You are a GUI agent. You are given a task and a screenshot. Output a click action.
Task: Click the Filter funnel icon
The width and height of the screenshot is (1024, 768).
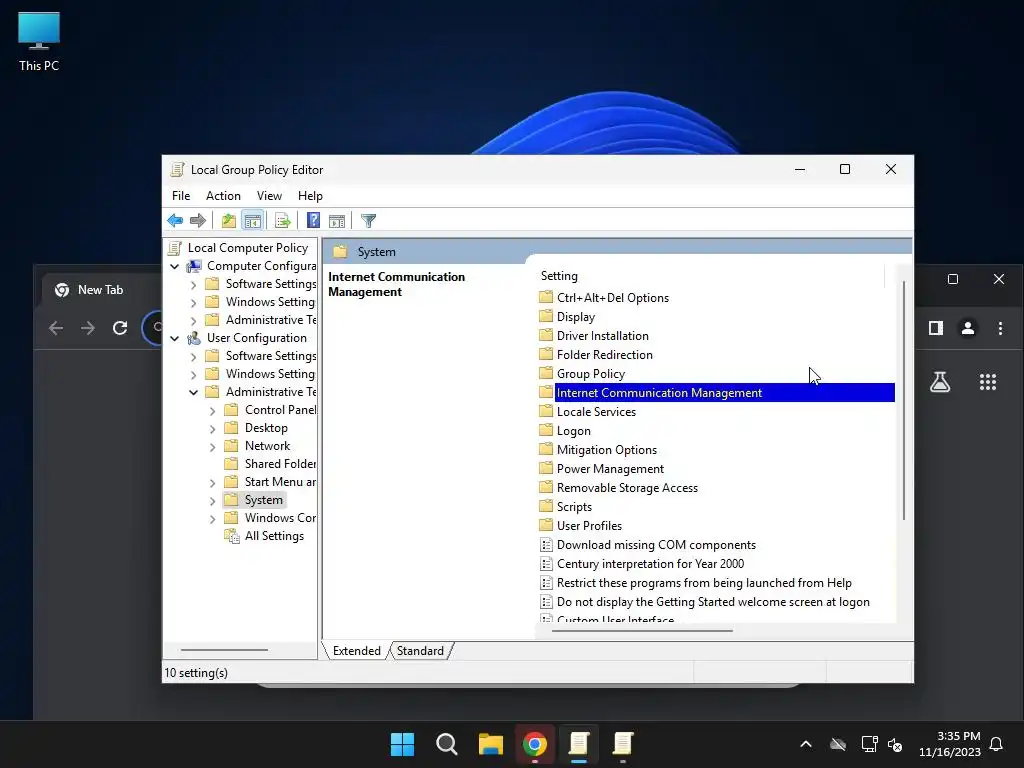click(x=368, y=221)
